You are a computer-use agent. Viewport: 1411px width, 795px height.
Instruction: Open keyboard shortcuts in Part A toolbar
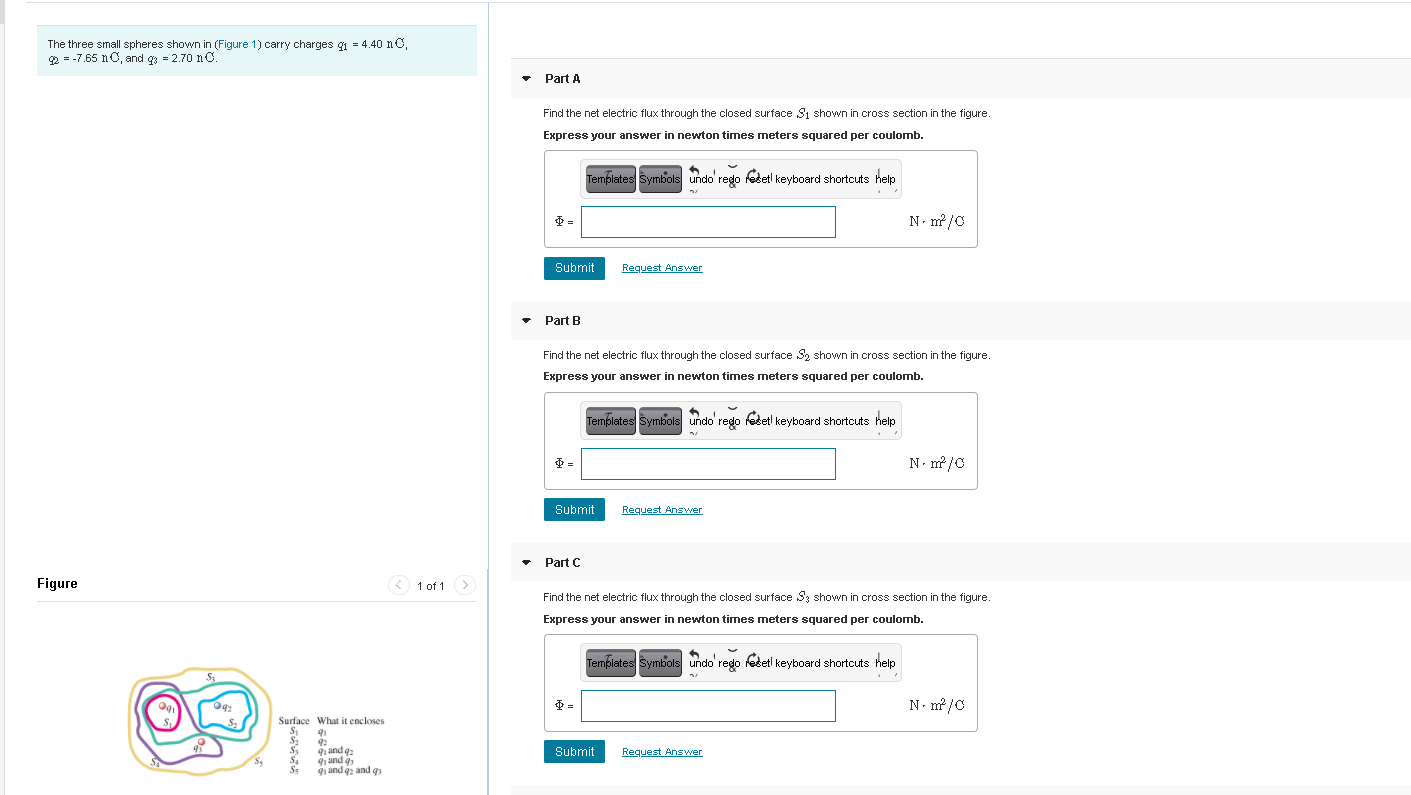click(x=822, y=179)
